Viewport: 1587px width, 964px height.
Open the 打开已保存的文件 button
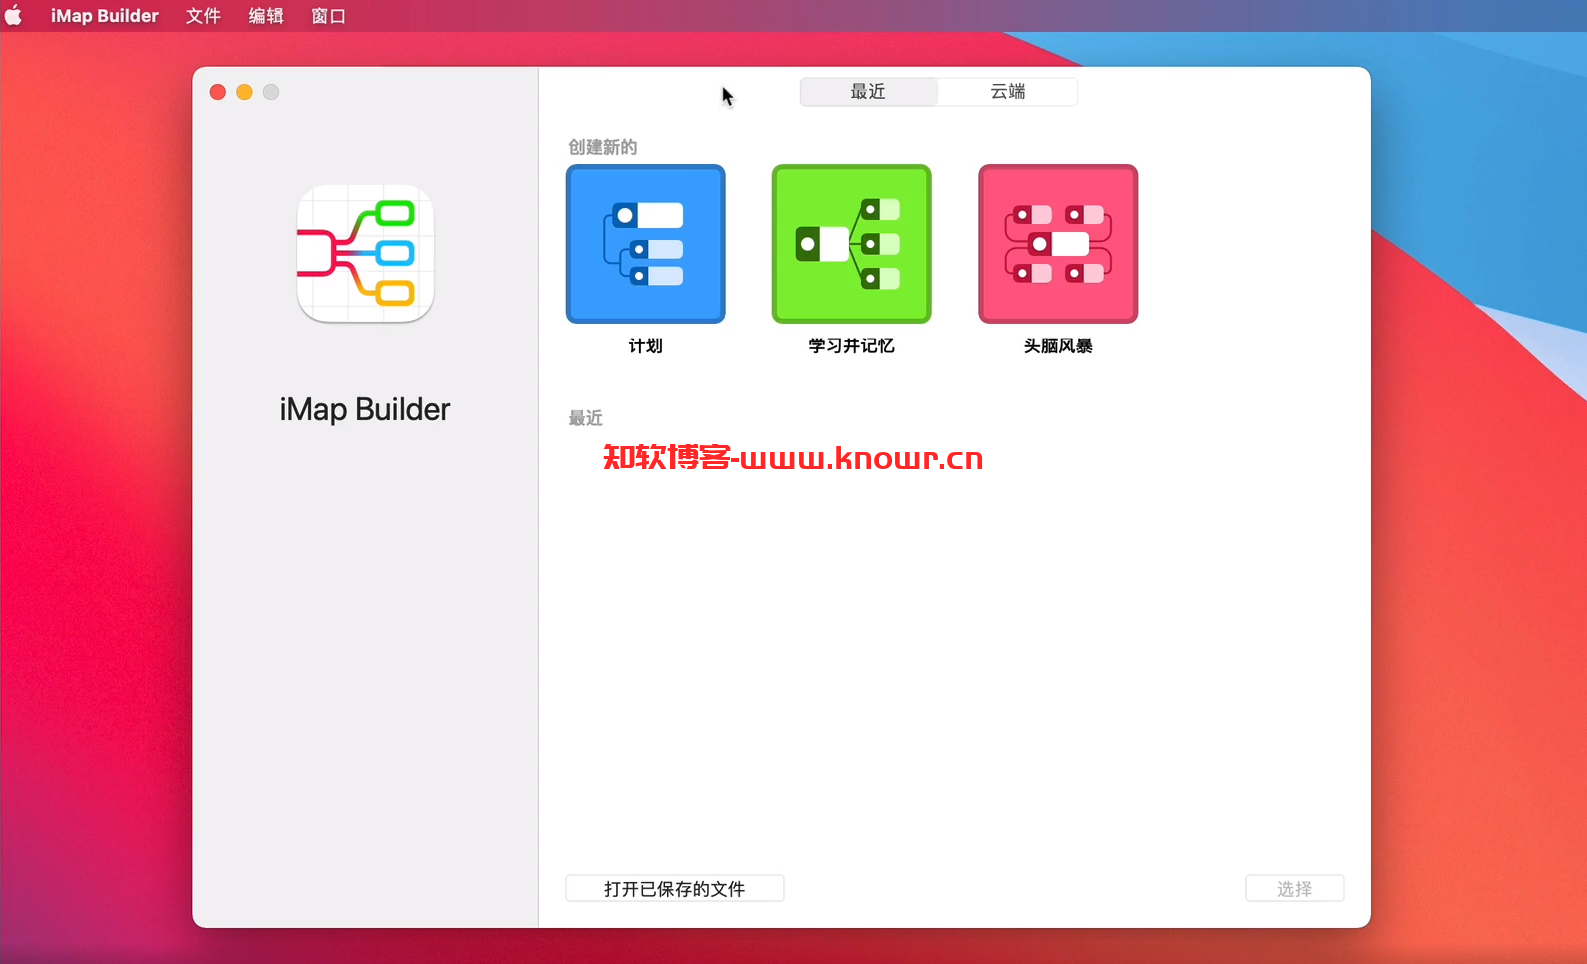tap(675, 888)
